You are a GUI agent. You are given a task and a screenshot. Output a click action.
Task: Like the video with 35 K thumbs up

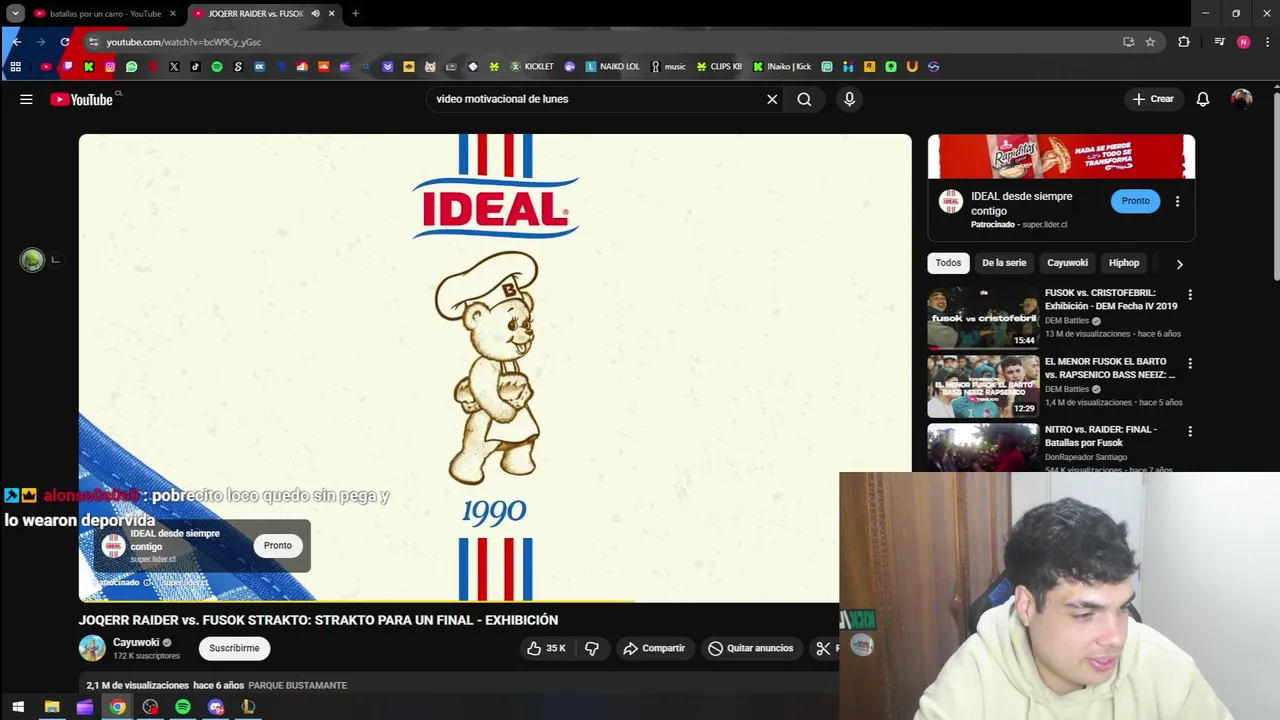pos(547,648)
